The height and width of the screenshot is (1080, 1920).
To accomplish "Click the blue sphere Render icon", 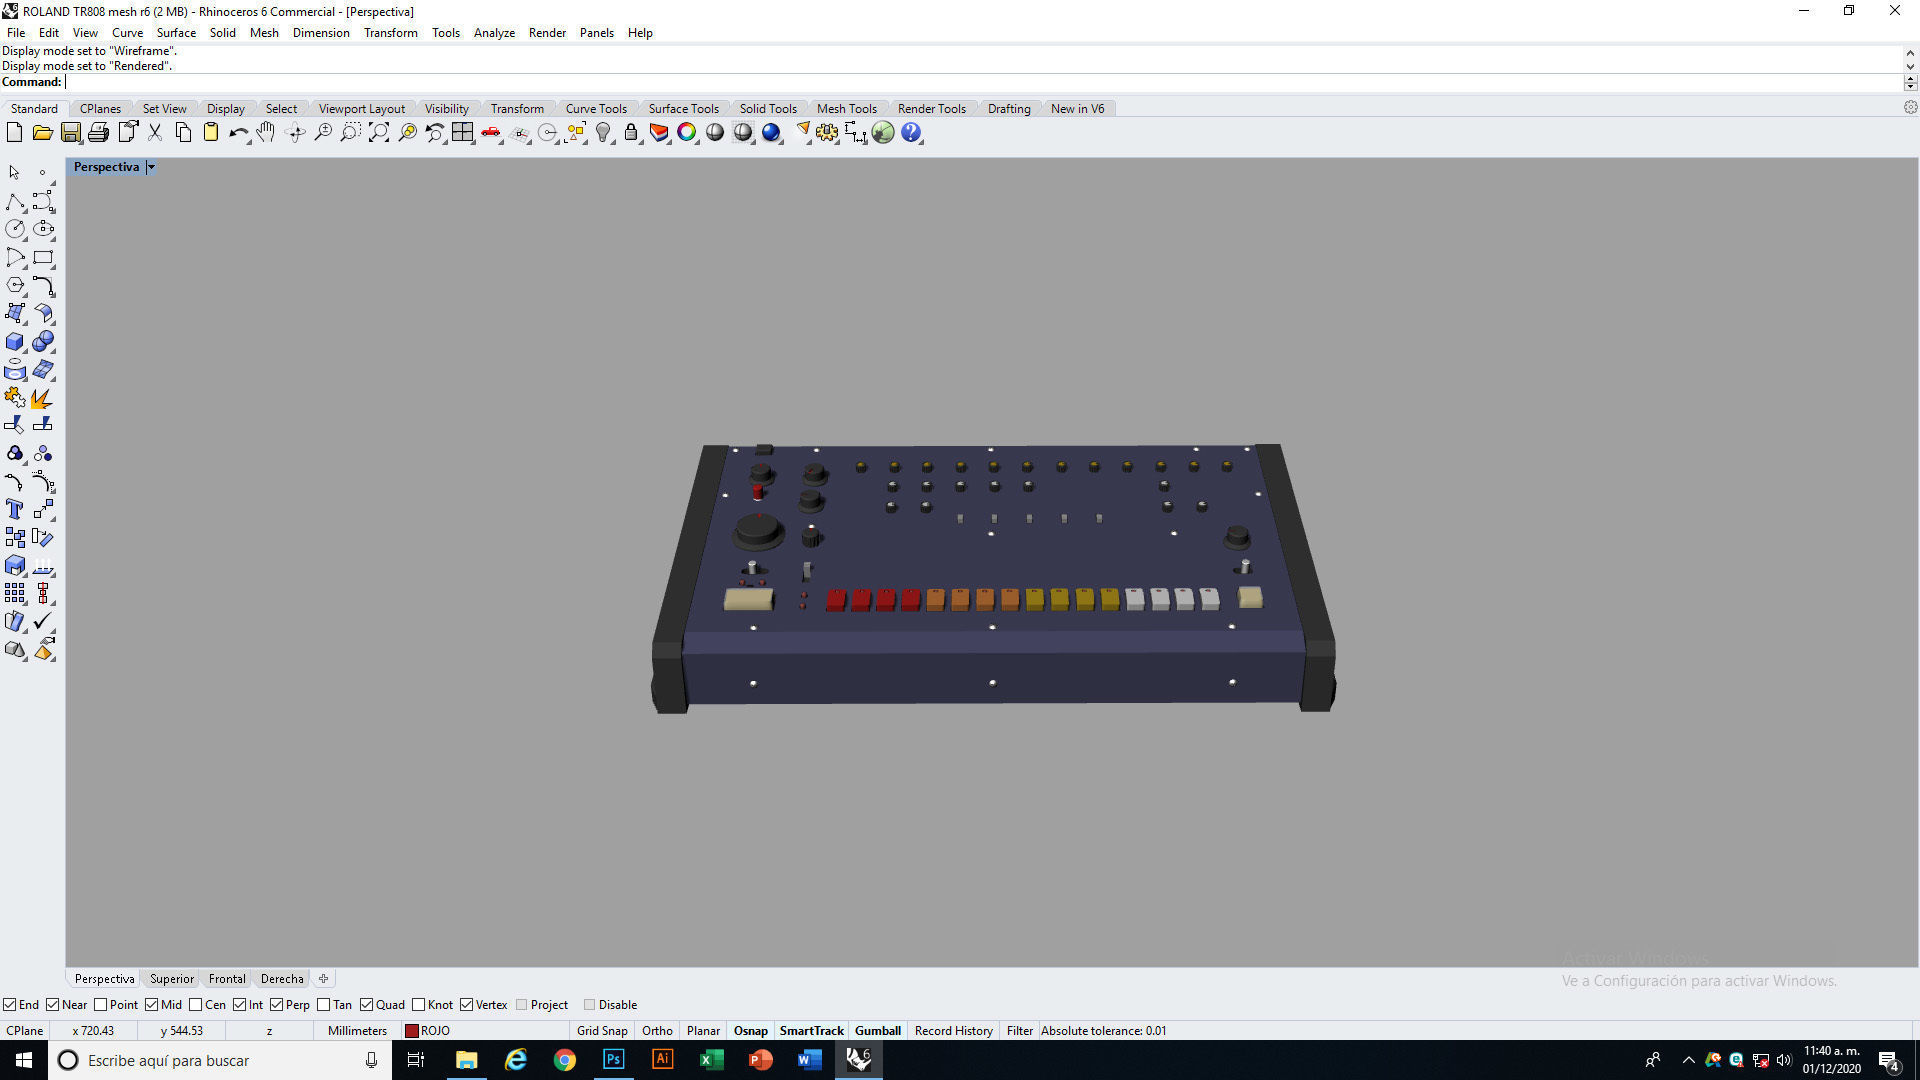I will [x=771, y=133].
